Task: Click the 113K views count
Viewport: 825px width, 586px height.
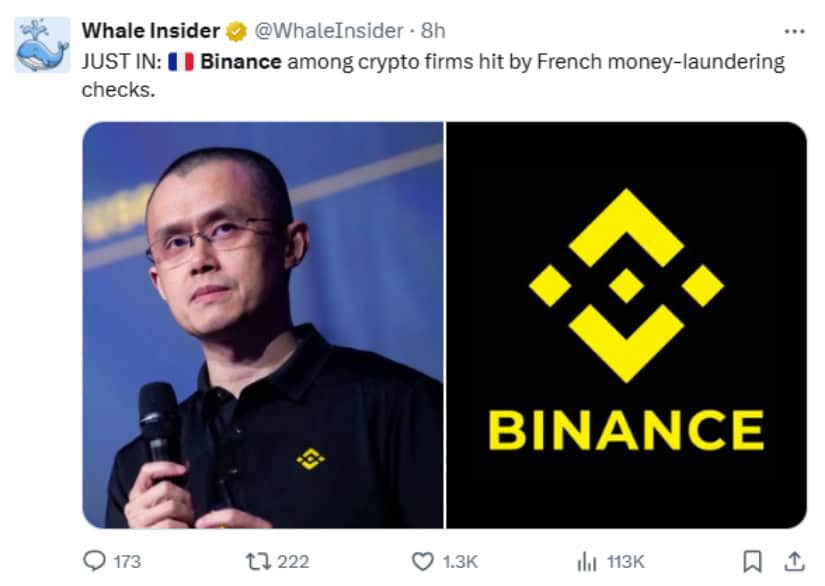Action: point(626,561)
